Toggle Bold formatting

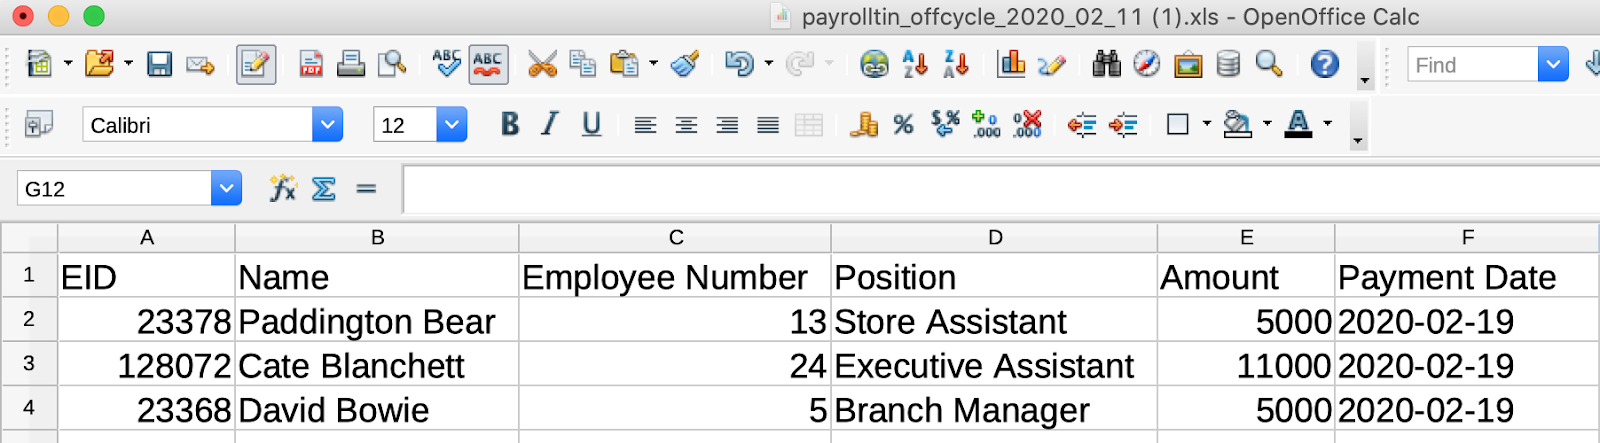point(510,124)
